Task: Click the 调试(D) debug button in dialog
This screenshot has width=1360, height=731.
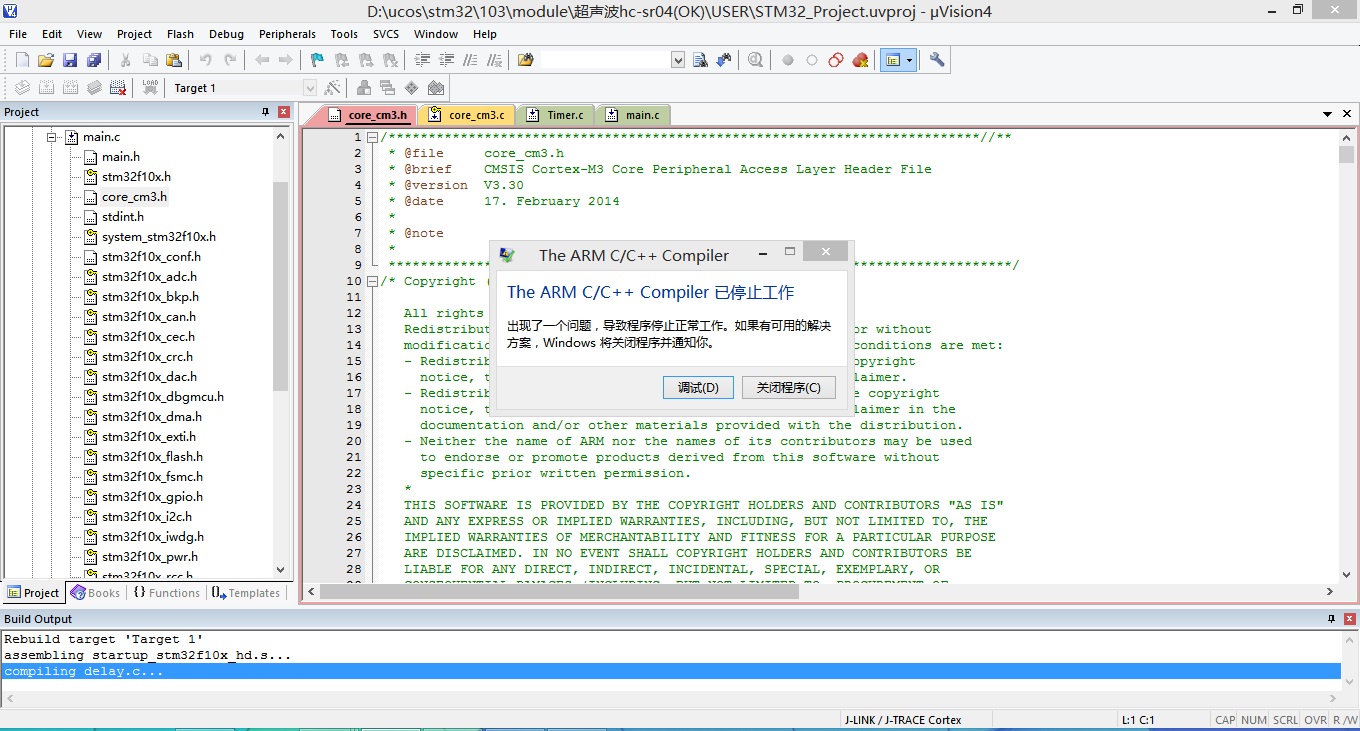Action: click(x=698, y=388)
